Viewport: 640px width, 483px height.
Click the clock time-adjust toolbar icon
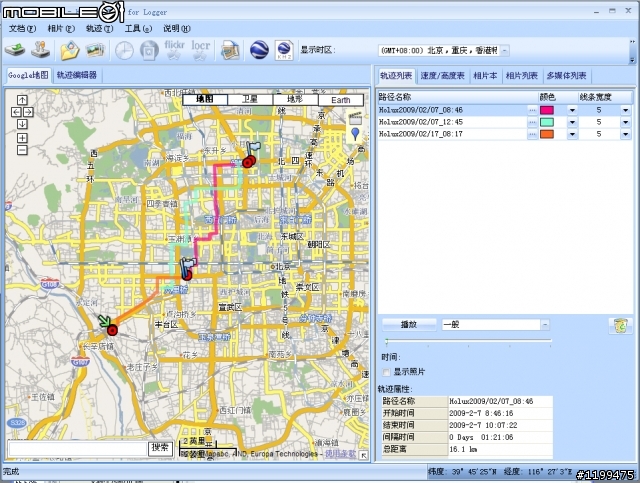(124, 51)
